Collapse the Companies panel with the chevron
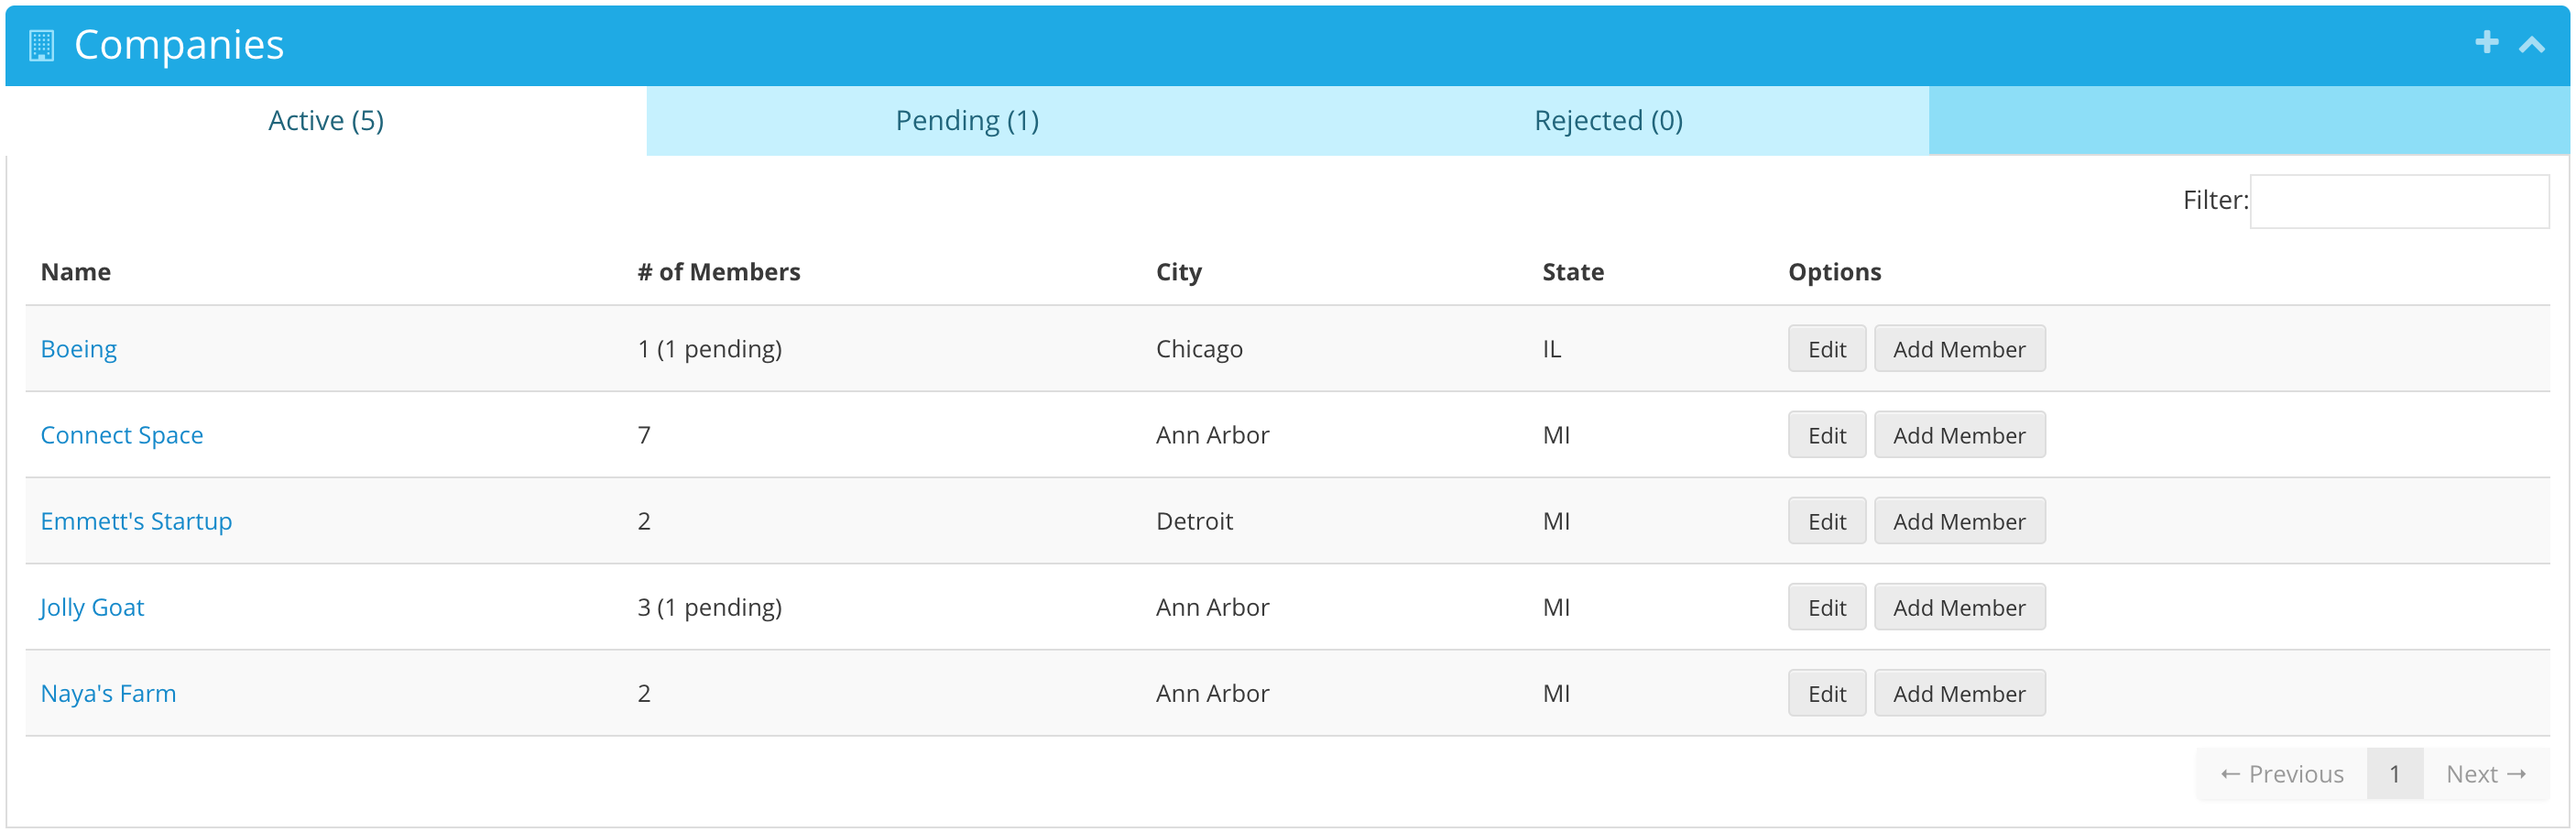 pos(2530,45)
